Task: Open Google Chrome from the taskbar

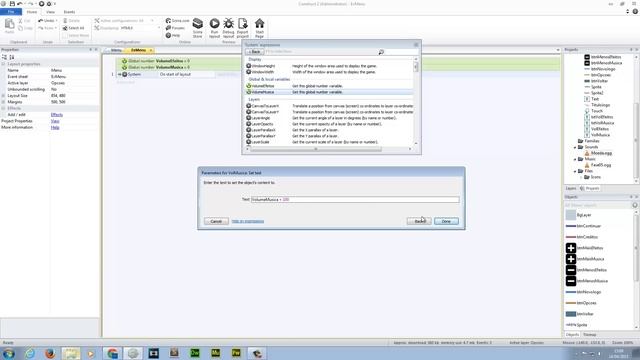Action: point(112,353)
